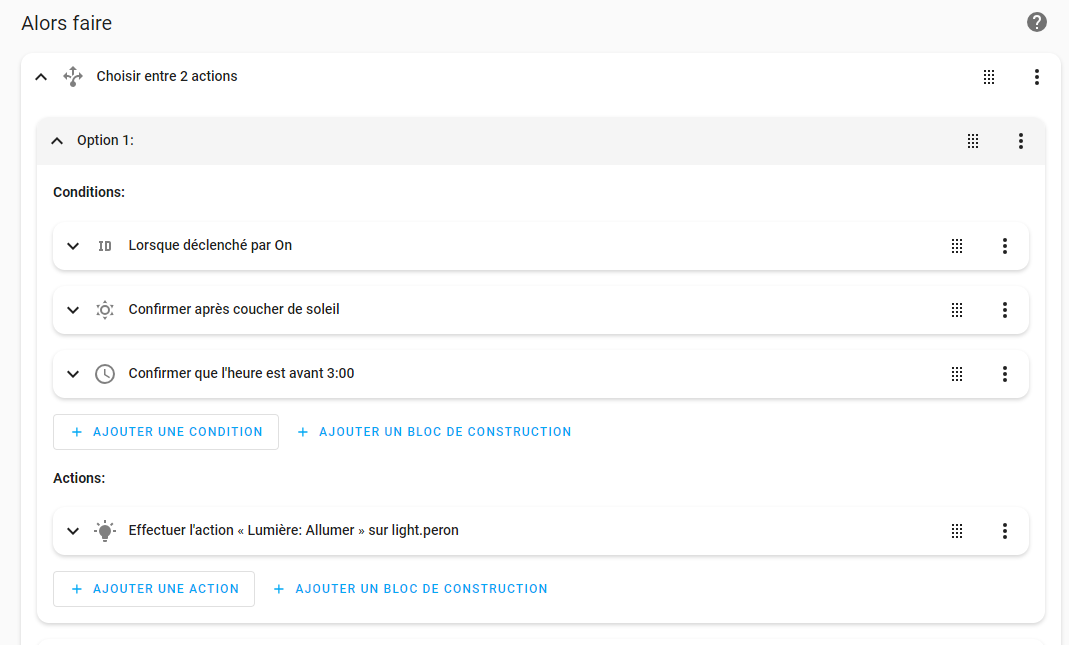
Task: Expand the Confirmer après coucher de soleil condition
Action: [73, 310]
